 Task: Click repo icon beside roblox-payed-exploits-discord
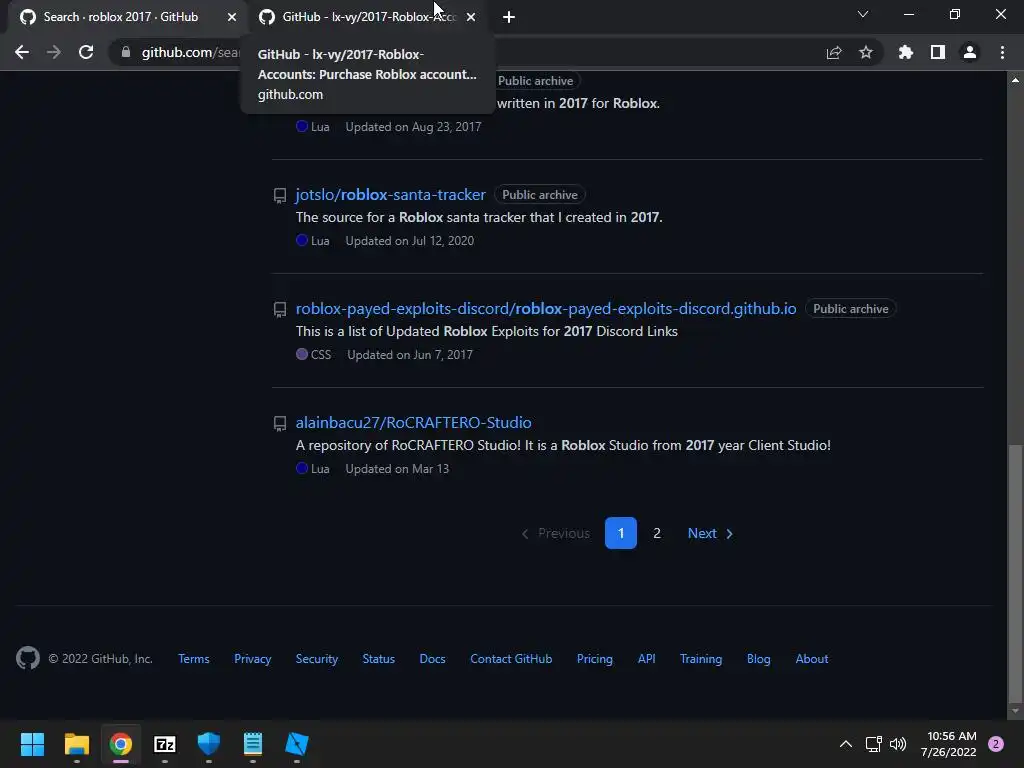point(280,310)
